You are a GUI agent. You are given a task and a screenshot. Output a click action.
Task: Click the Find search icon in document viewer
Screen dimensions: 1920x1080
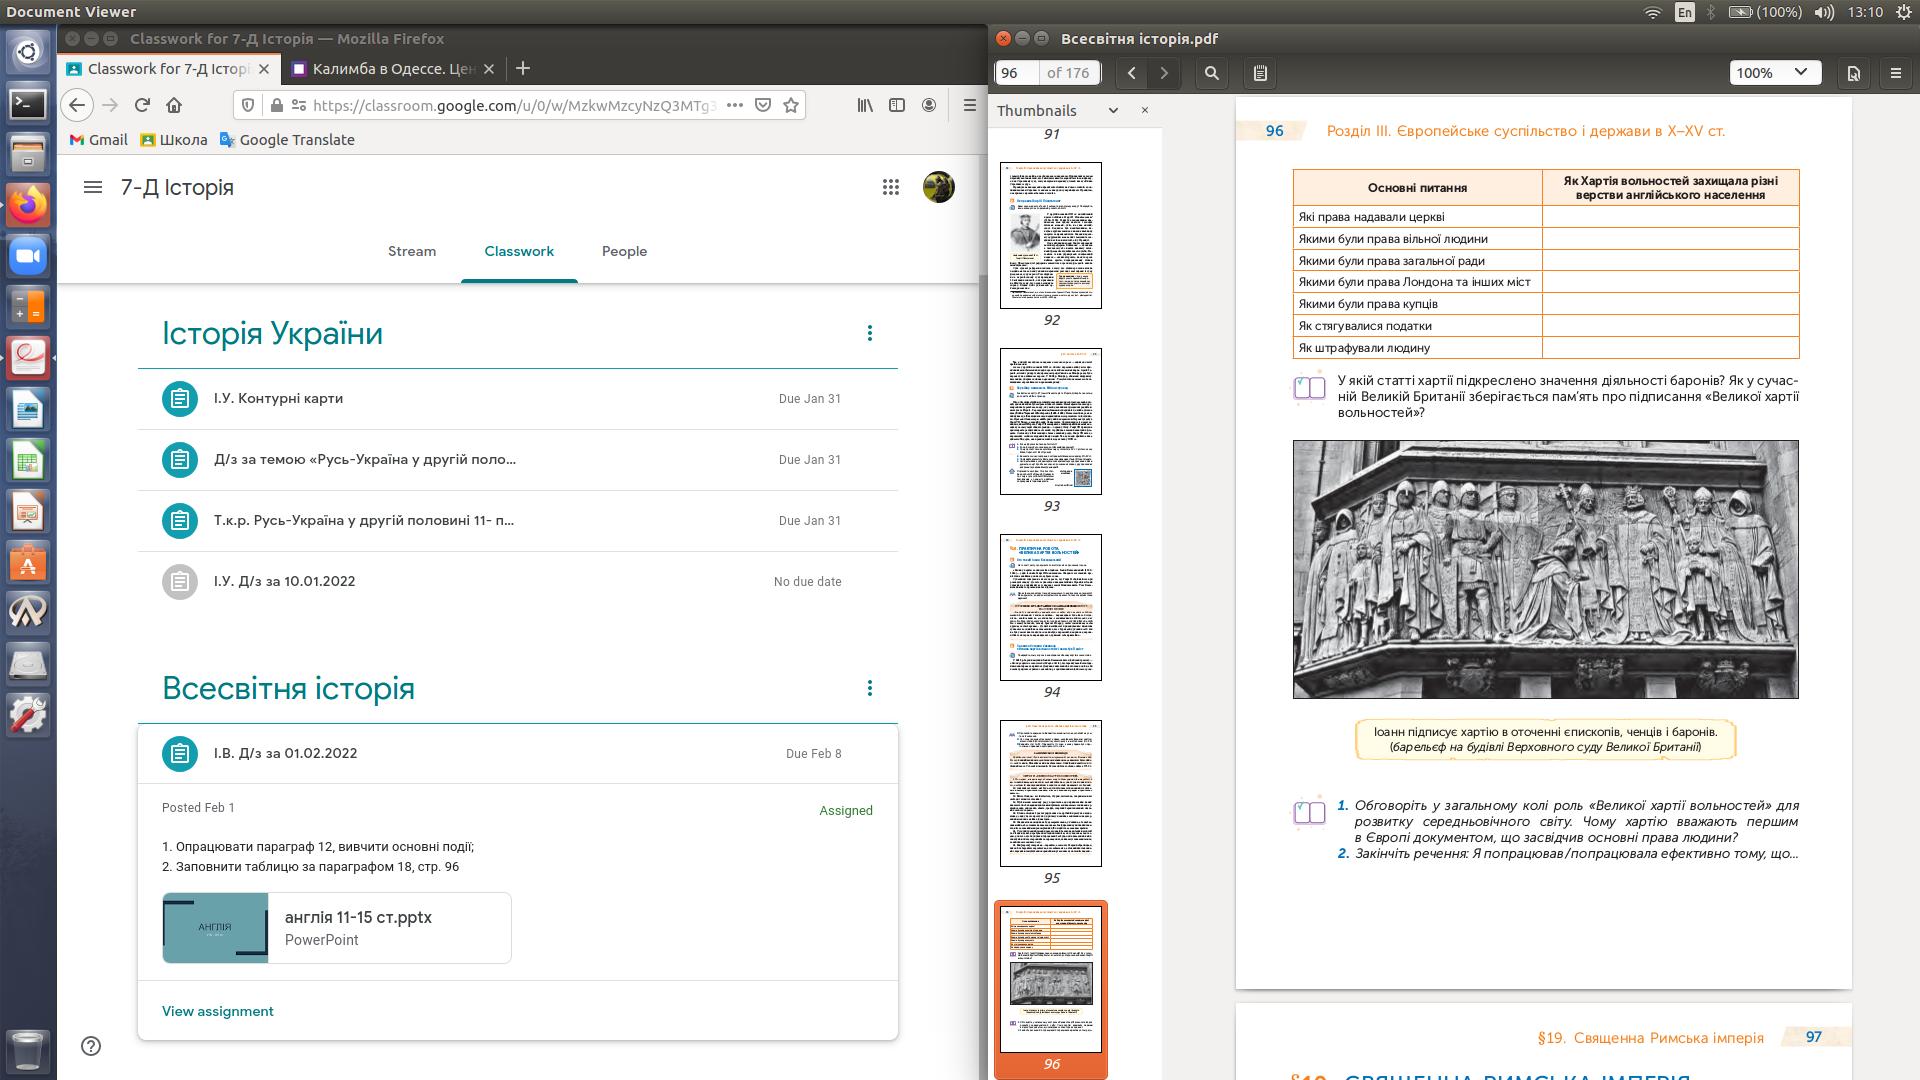pos(1212,73)
